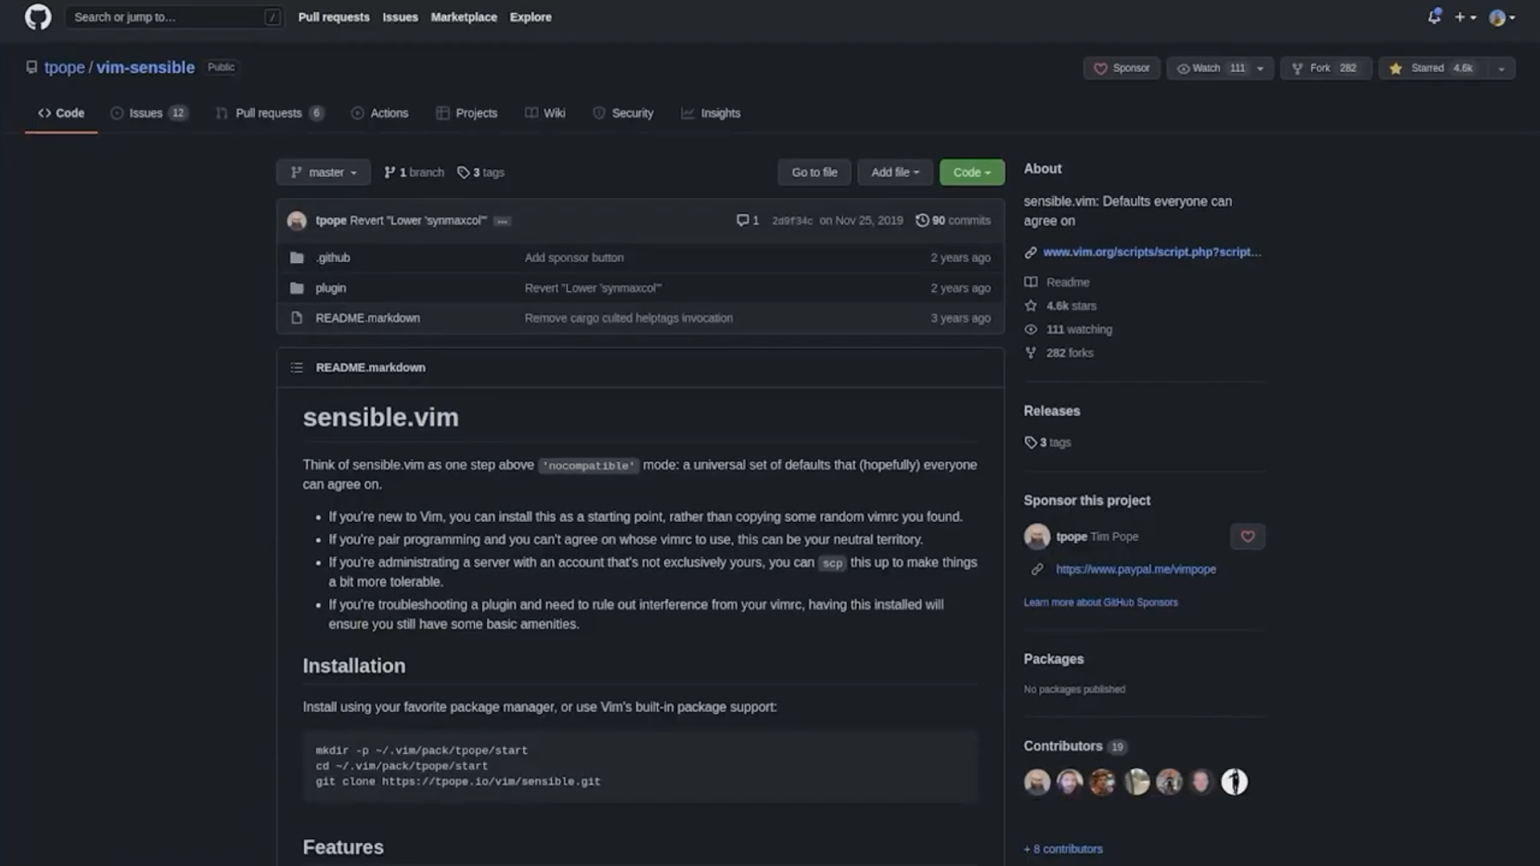Open the GitHub home logo
The width and height of the screenshot is (1540, 866).
[x=38, y=17]
